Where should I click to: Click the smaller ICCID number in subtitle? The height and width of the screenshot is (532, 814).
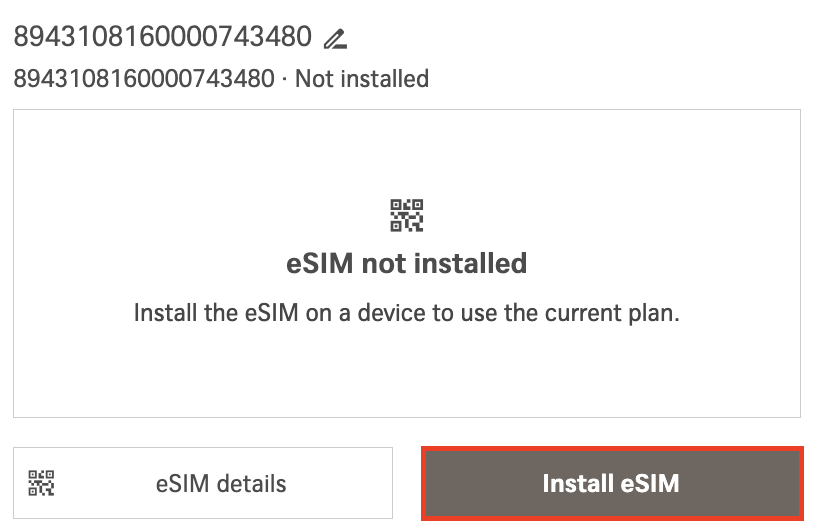[x=143, y=78]
